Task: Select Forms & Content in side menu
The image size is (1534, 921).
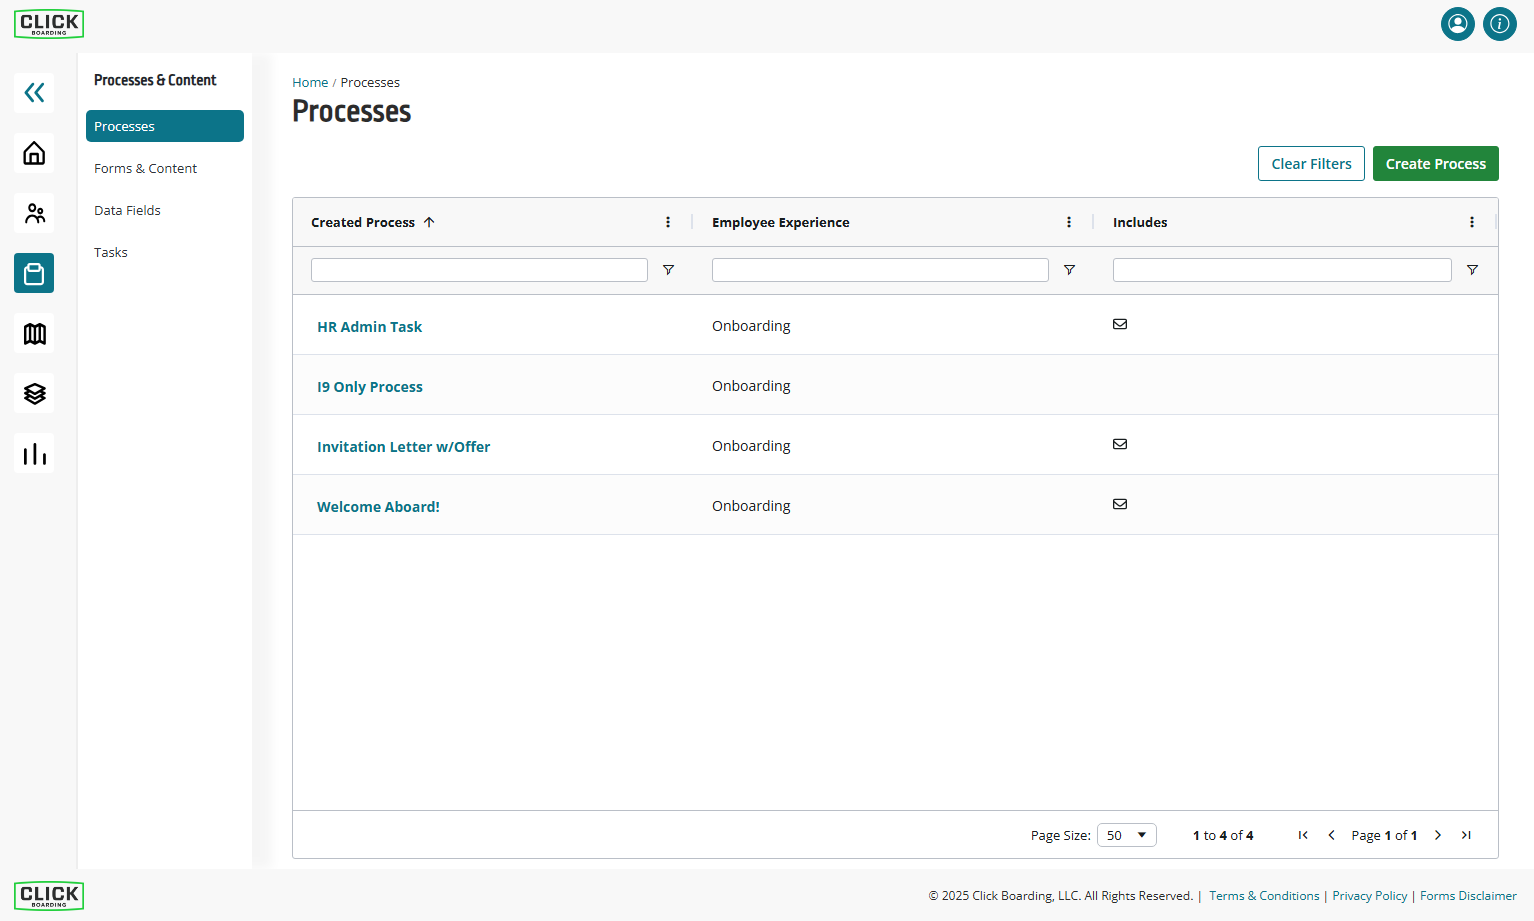Action: pyautogui.click(x=146, y=168)
